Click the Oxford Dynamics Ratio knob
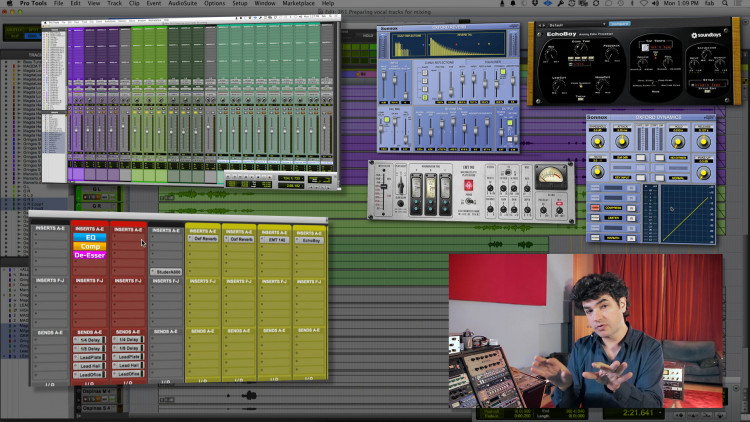750x422 pixels. click(x=597, y=172)
